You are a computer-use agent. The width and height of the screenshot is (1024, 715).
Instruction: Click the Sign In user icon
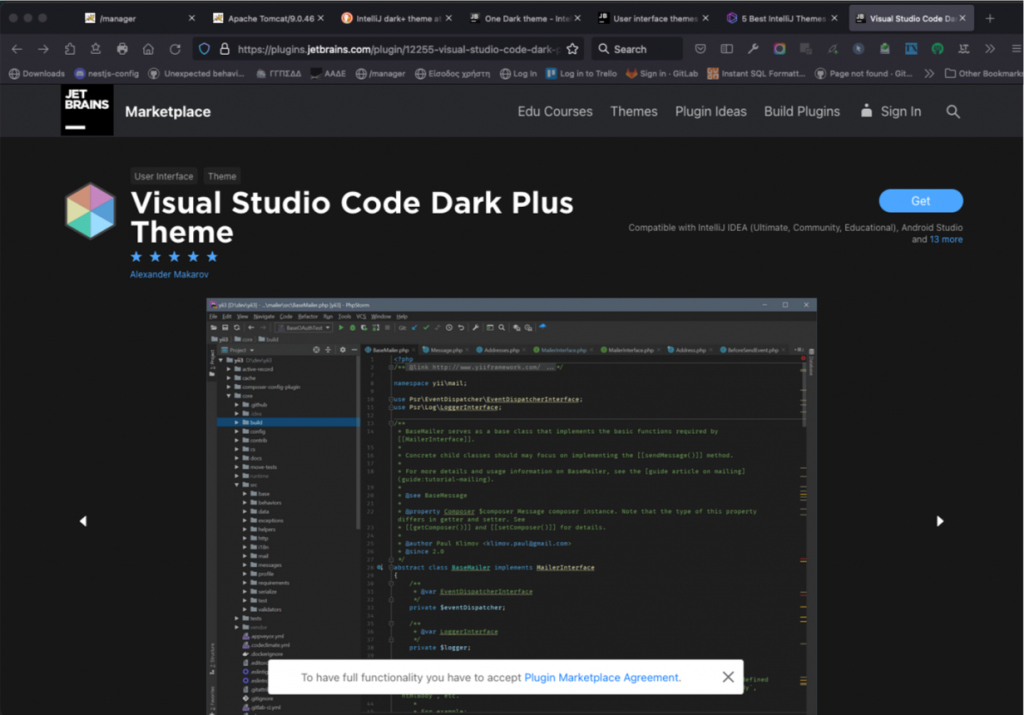866,110
